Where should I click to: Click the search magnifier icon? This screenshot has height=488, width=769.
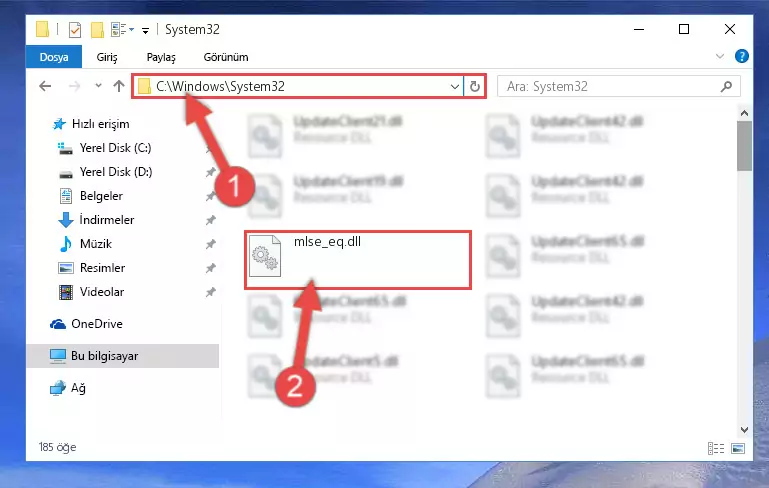pyautogui.click(x=726, y=87)
